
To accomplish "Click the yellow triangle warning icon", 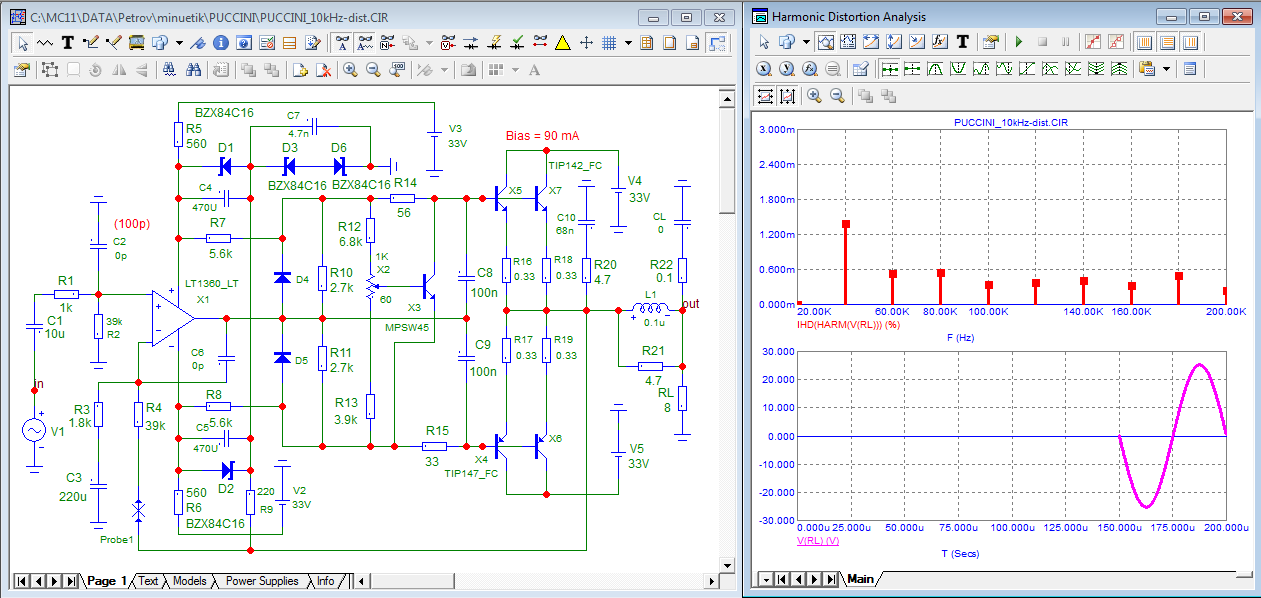I will 563,43.
